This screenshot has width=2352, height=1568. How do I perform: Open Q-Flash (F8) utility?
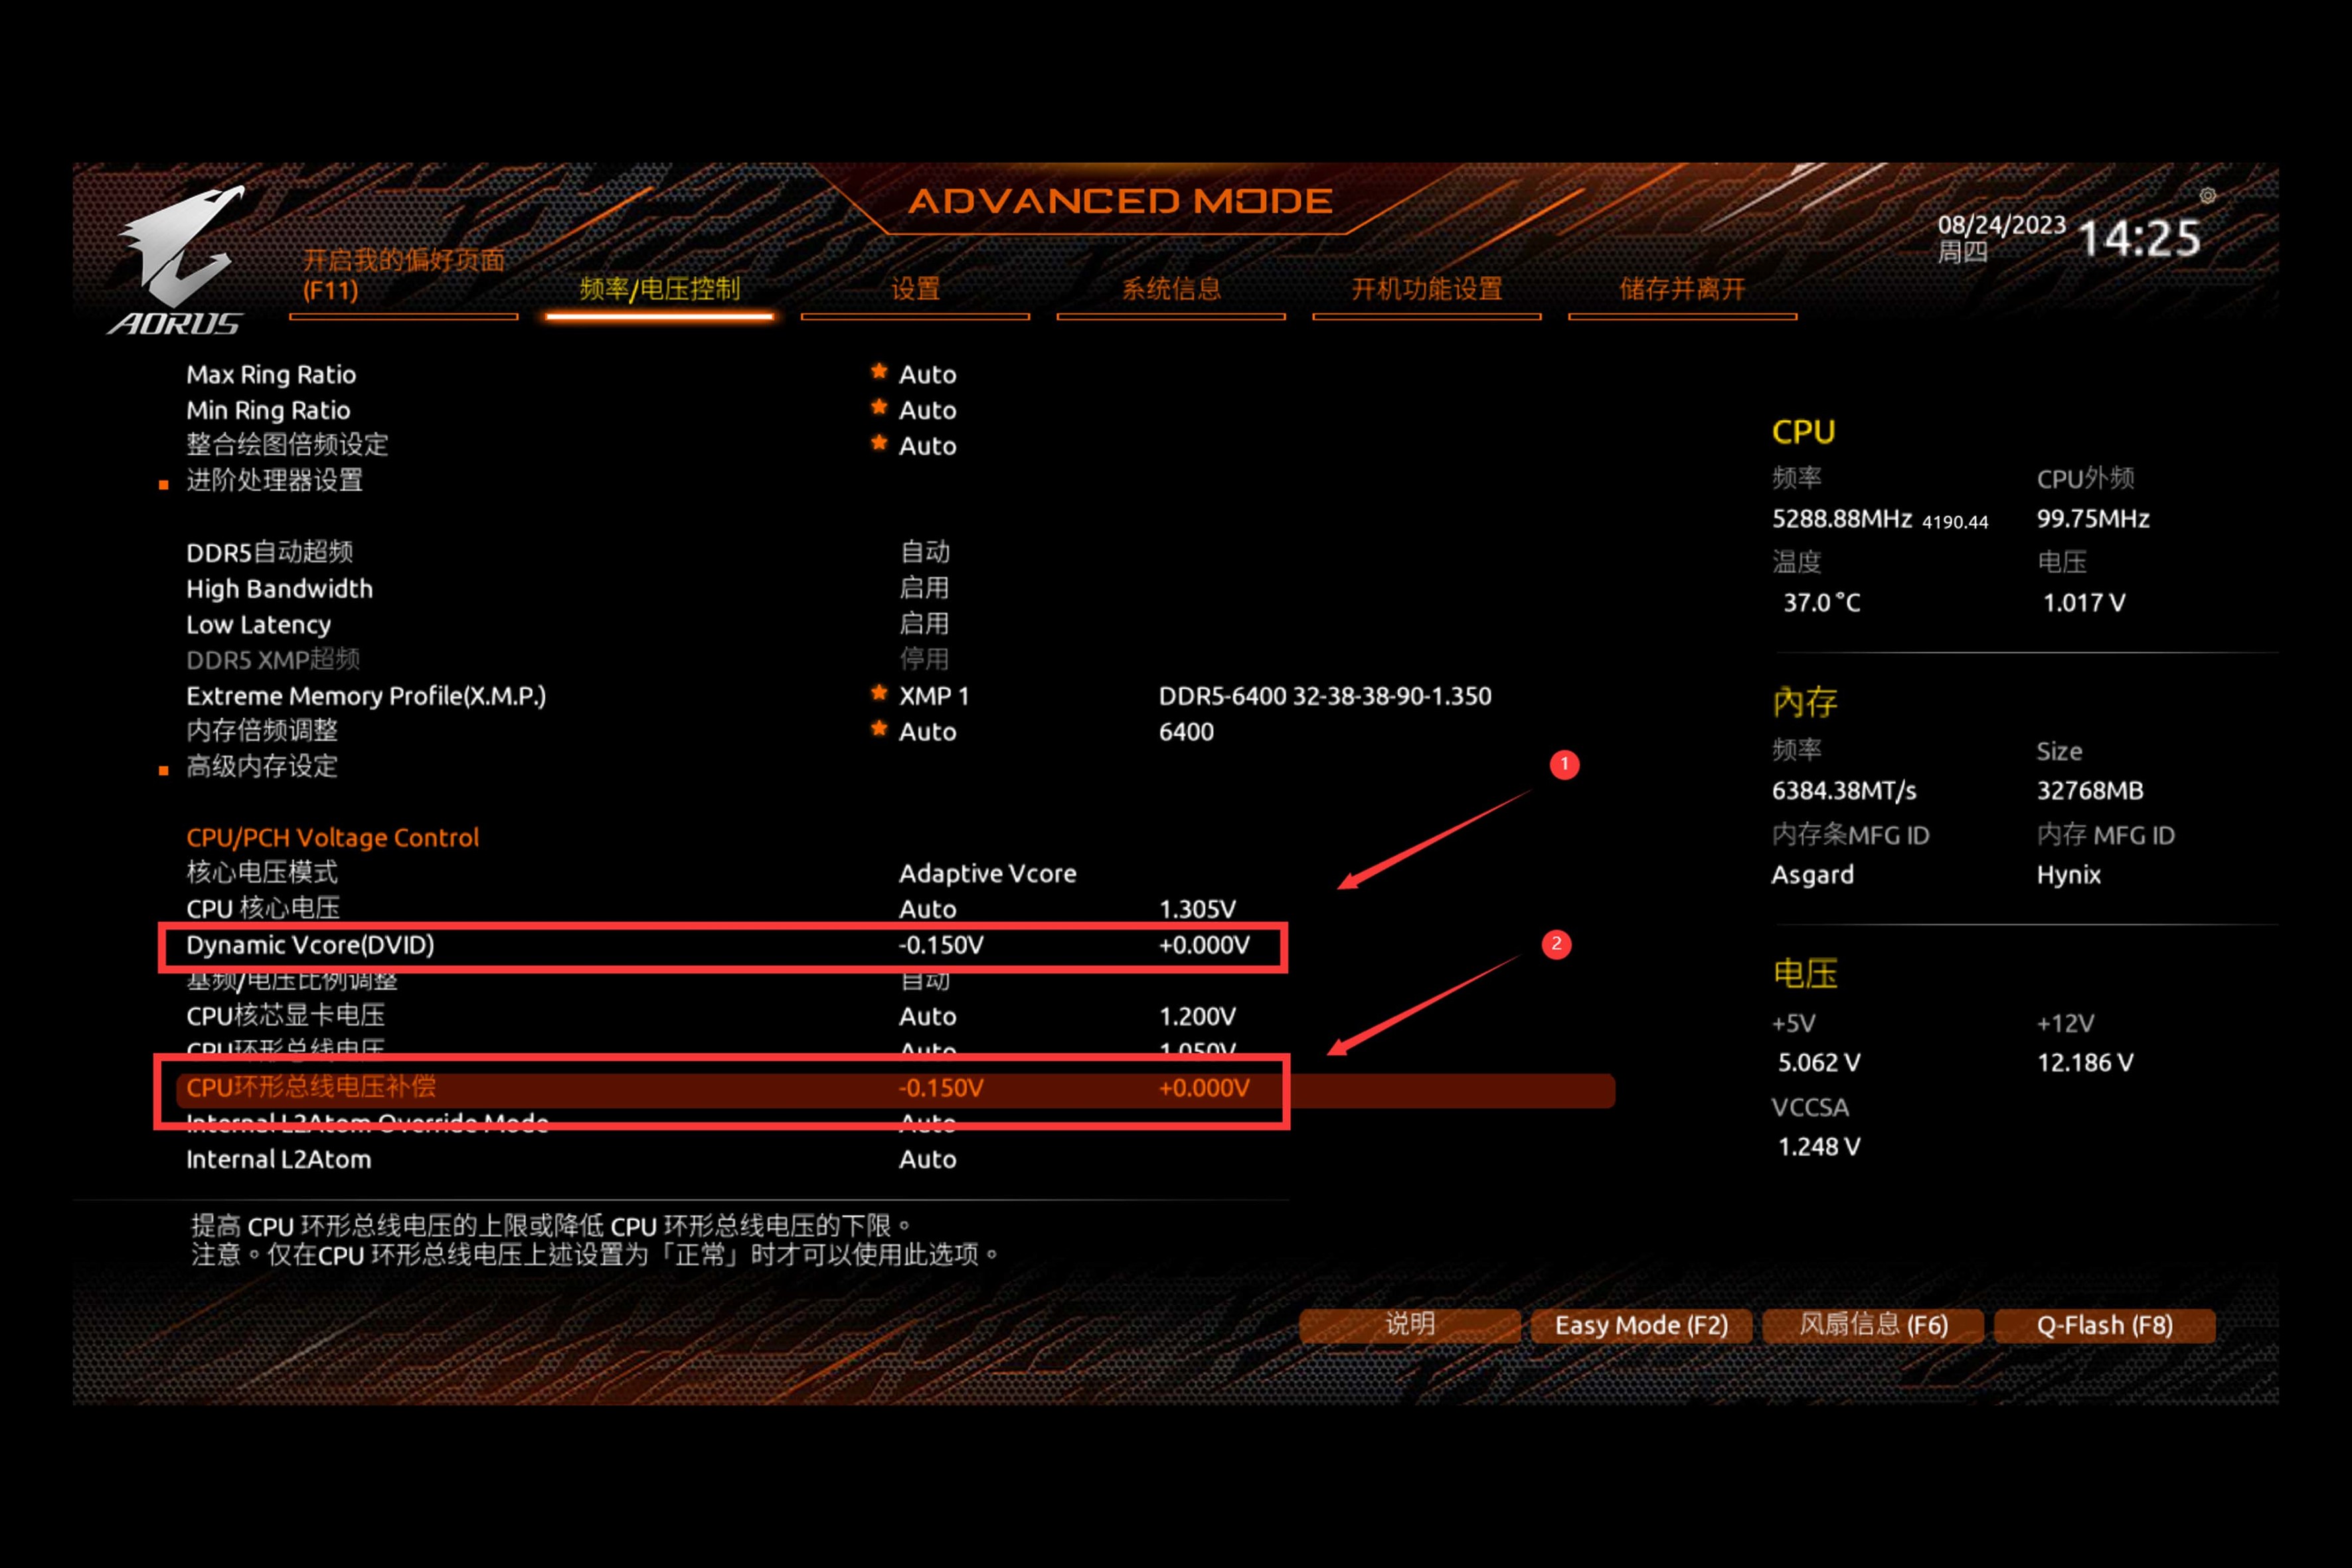click(x=2104, y=1326)
